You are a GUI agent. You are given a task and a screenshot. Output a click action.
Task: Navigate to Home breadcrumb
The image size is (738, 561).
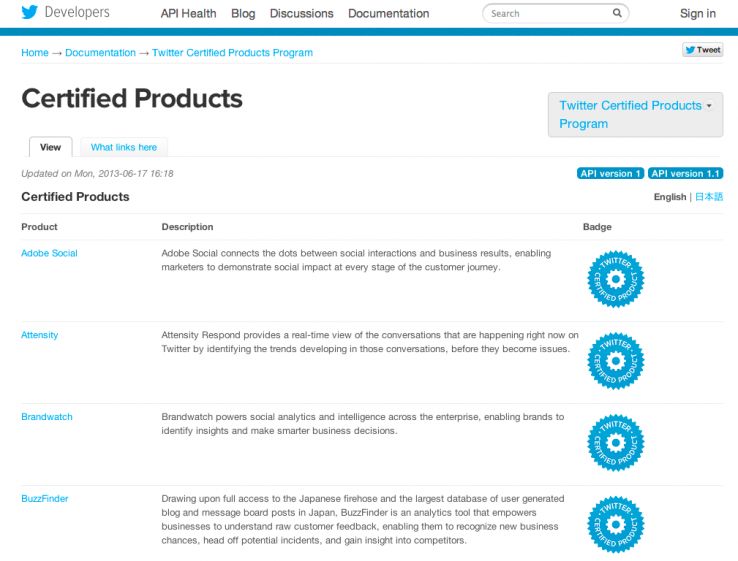pyautogui.click(x=35, y=53)
